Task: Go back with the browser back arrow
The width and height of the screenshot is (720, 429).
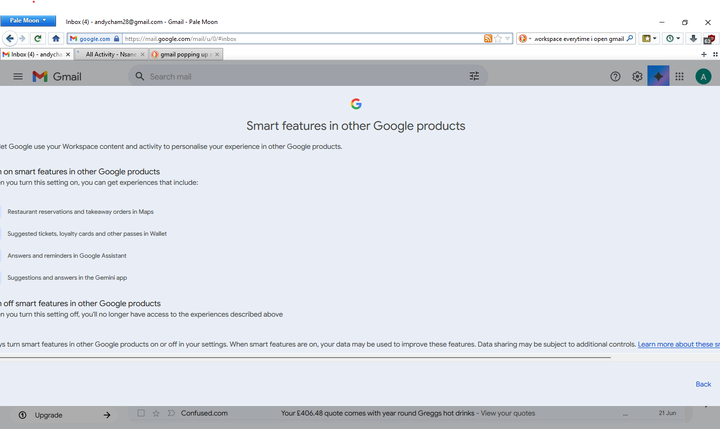Action: (10, 39)
